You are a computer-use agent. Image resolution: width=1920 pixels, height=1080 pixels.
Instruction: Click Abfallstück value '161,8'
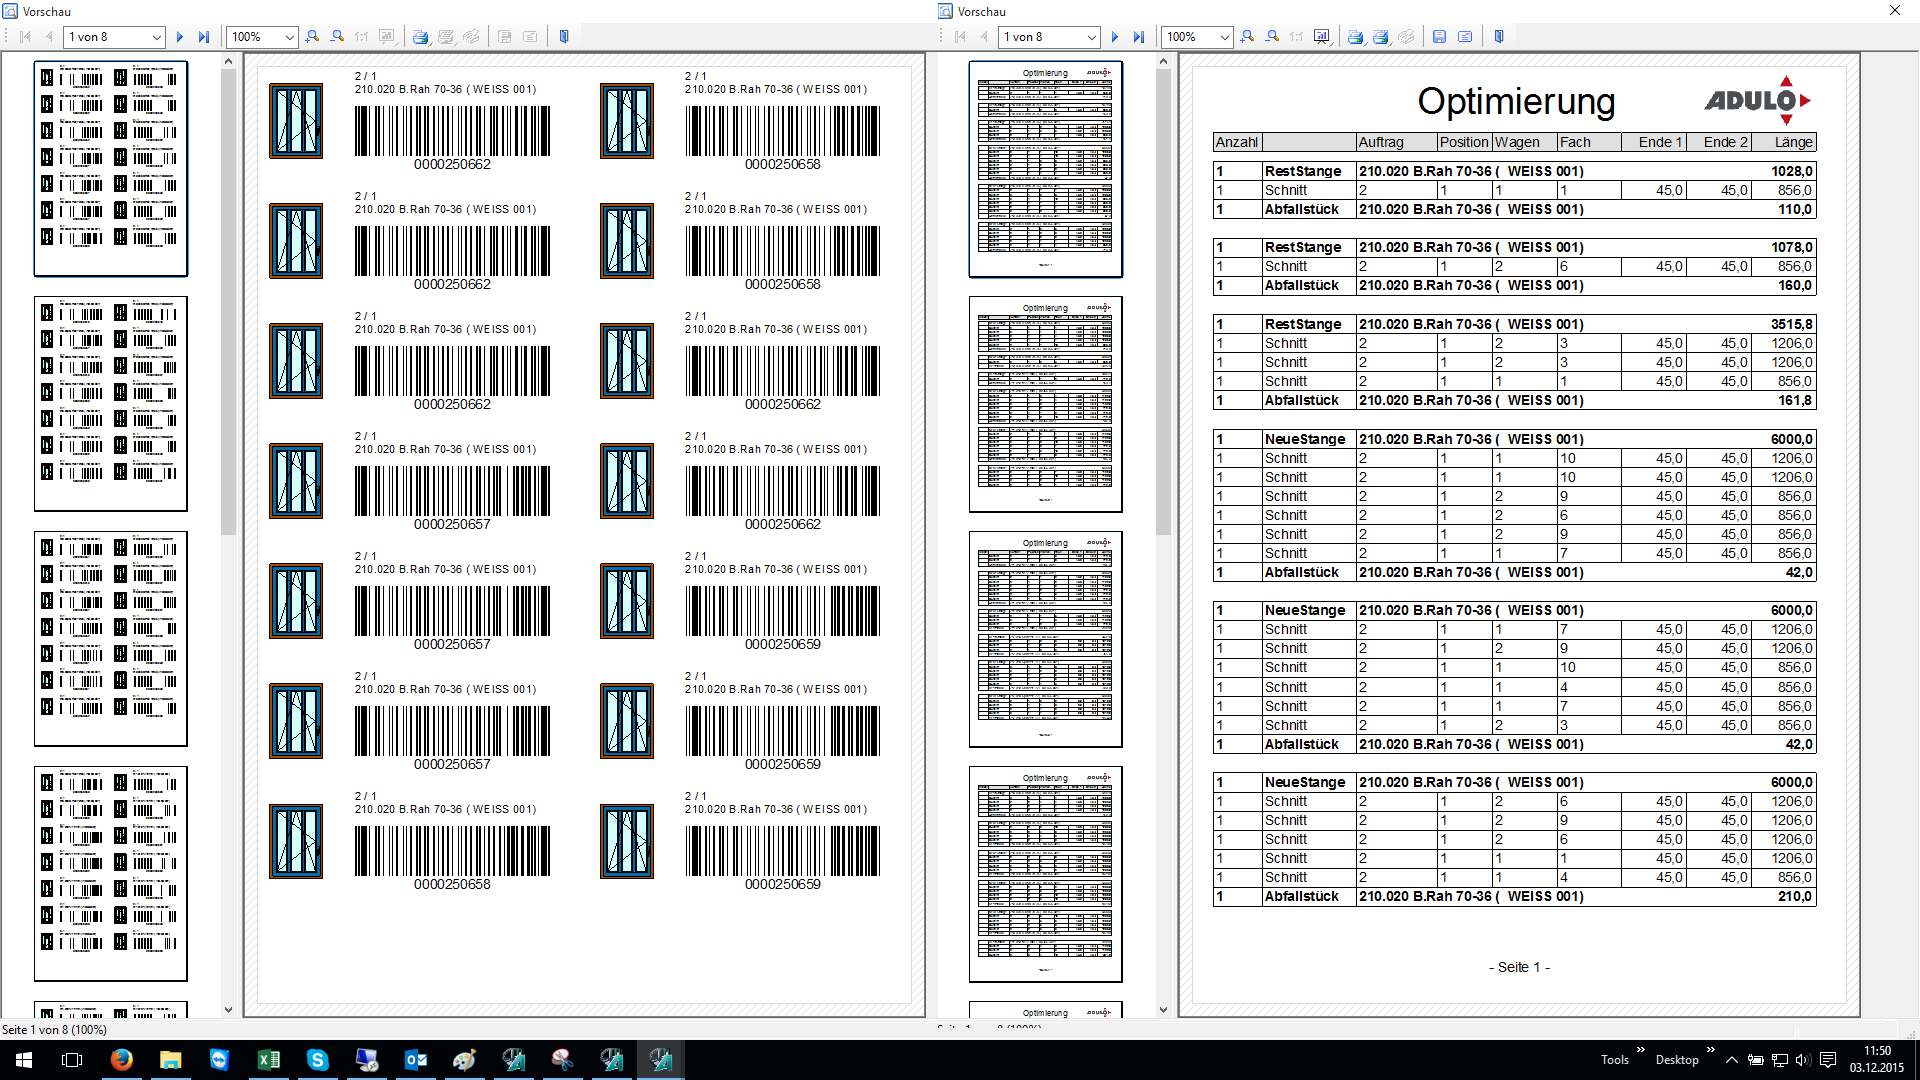point(1795,400)
